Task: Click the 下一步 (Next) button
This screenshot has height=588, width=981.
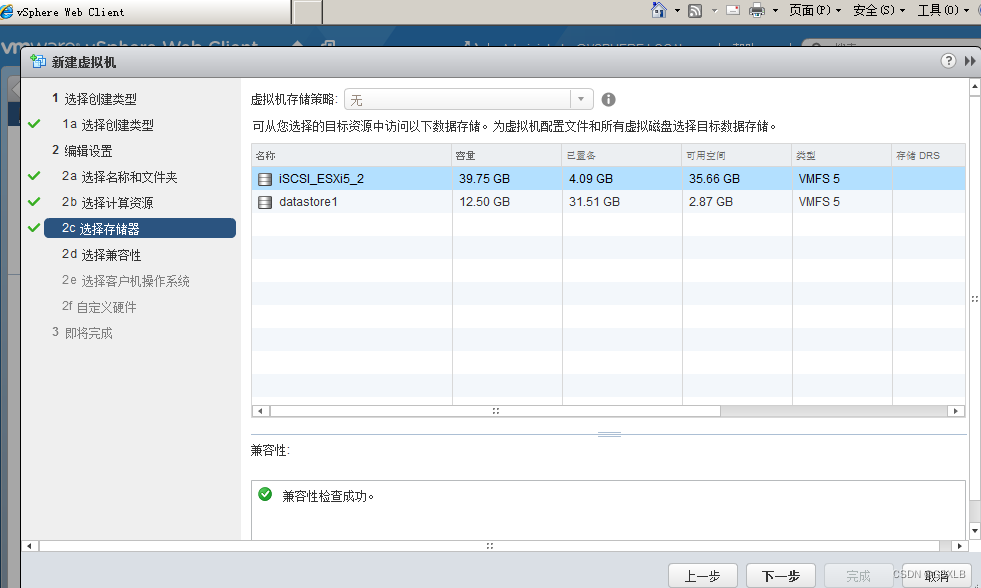Action: tap(781, 575)
